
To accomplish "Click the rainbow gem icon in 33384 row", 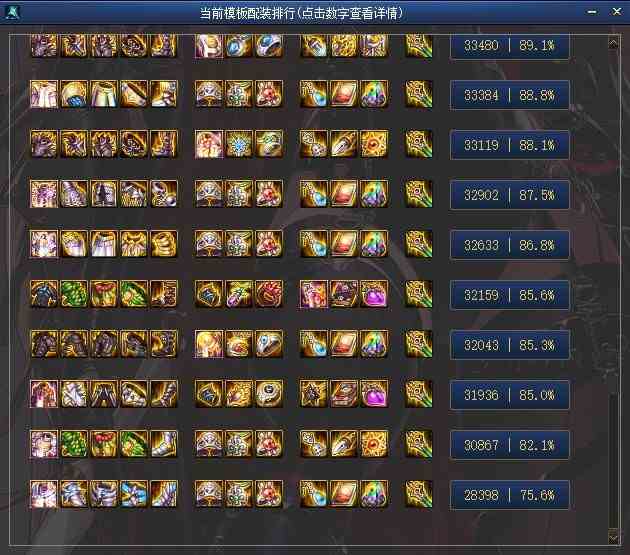I will (374, 94).
